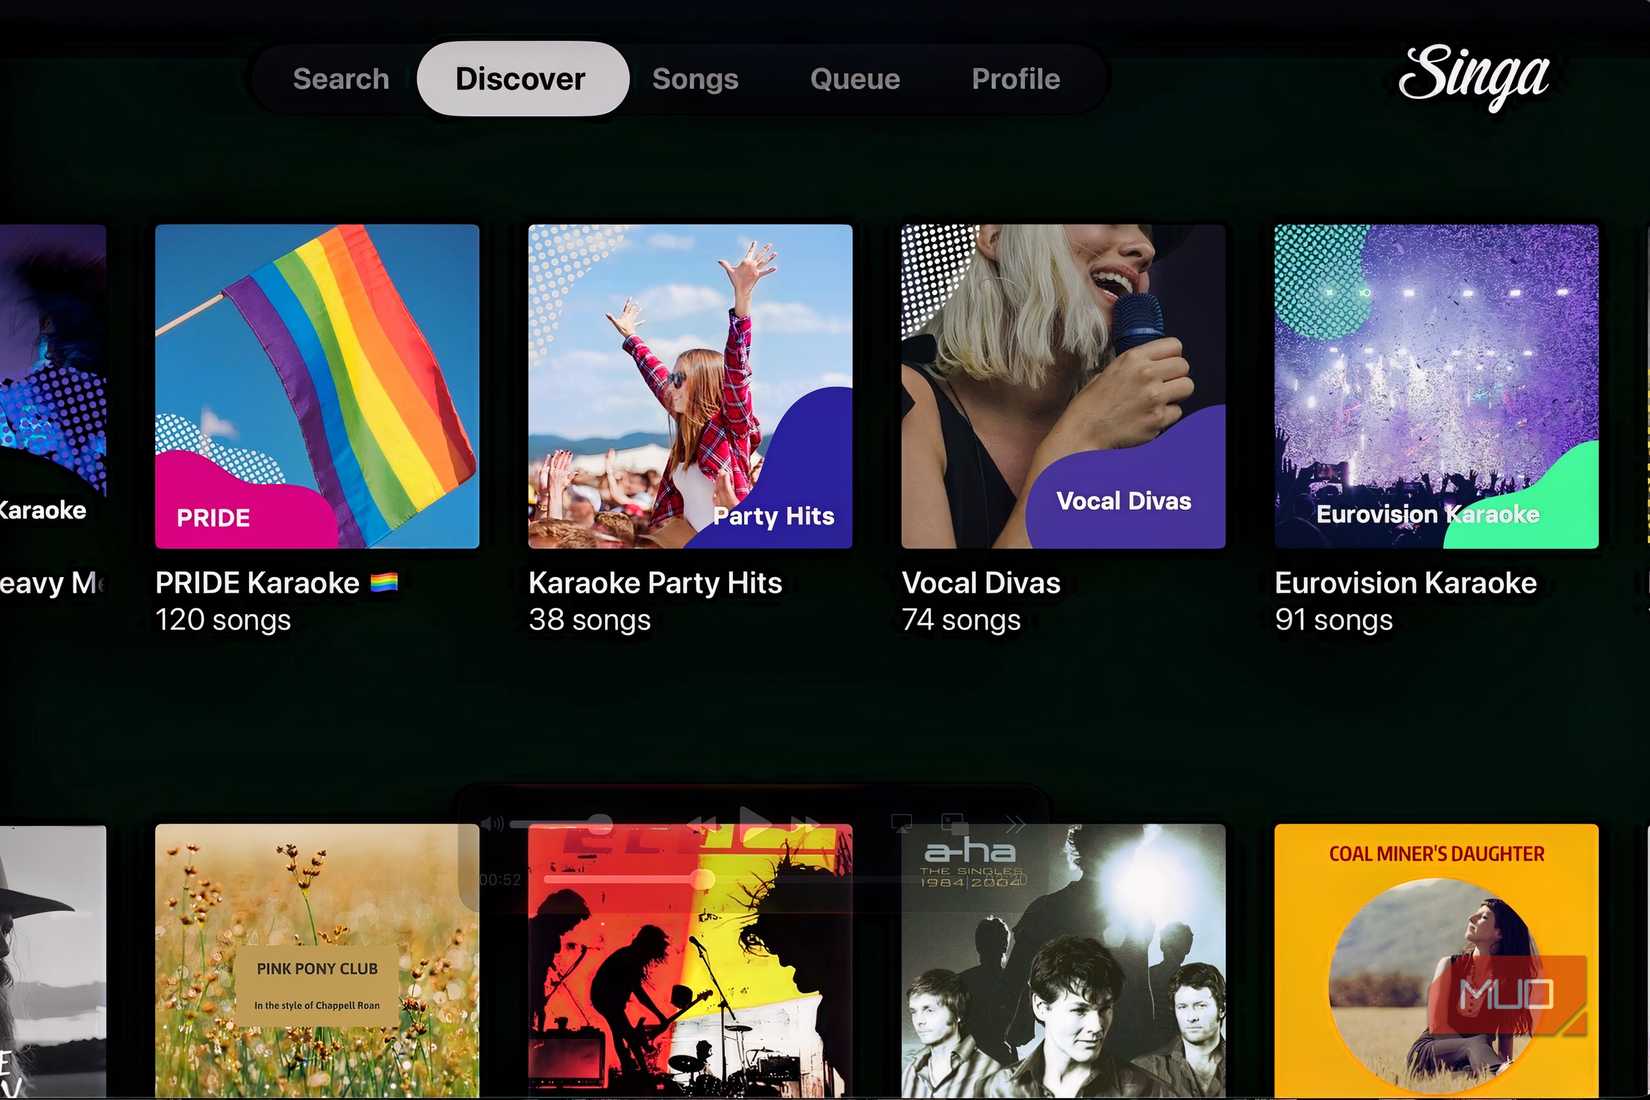Click the Vocal Divas playlist title

[981, 583]
